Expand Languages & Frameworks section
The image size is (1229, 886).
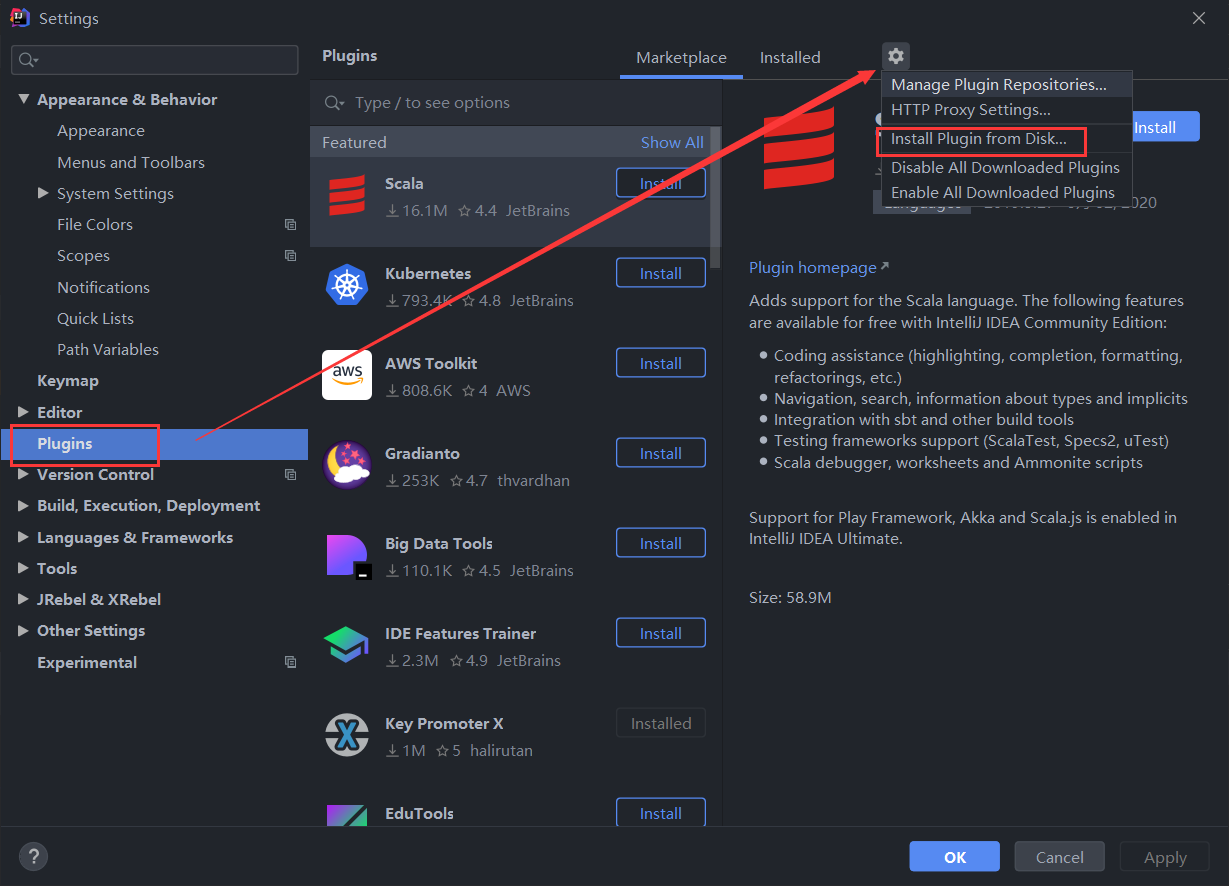24,537
